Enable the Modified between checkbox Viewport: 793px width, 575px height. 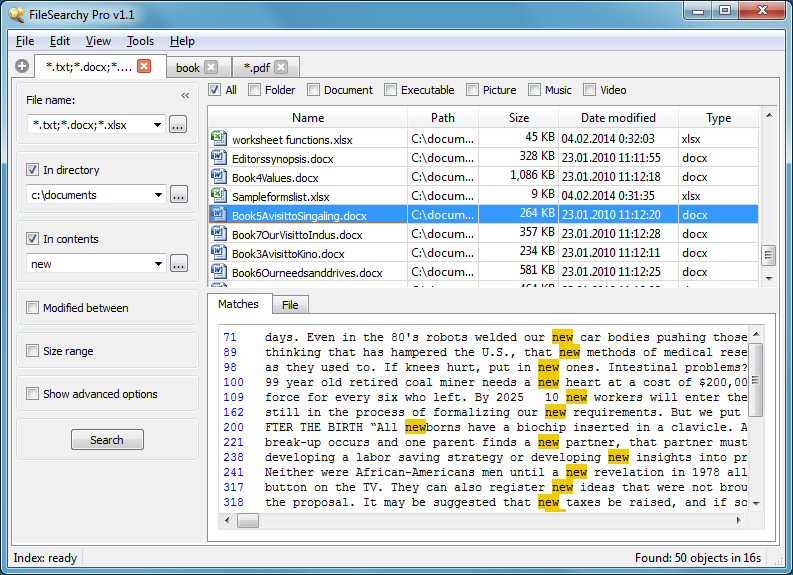point(32,307)
